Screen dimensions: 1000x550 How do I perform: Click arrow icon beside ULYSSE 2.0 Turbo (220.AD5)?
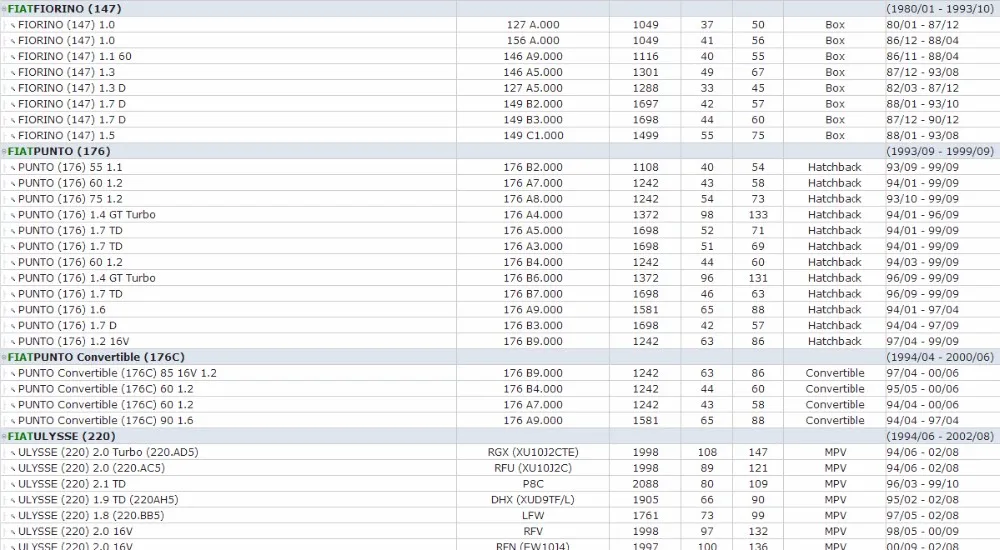(13, 453)
